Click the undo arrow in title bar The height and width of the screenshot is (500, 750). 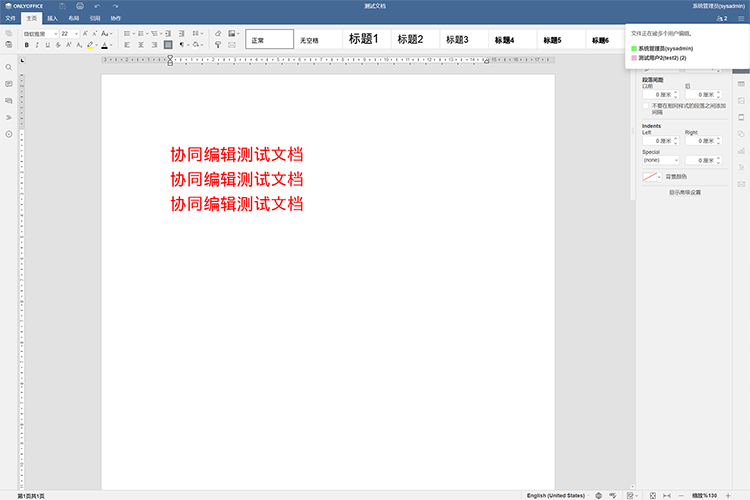pos(97,6)
